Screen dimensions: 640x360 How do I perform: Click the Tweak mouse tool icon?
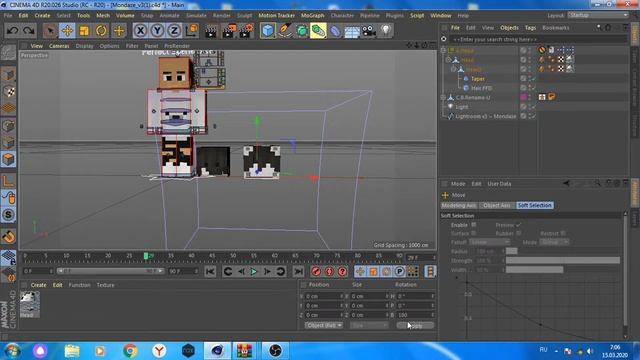coord(9,198)
